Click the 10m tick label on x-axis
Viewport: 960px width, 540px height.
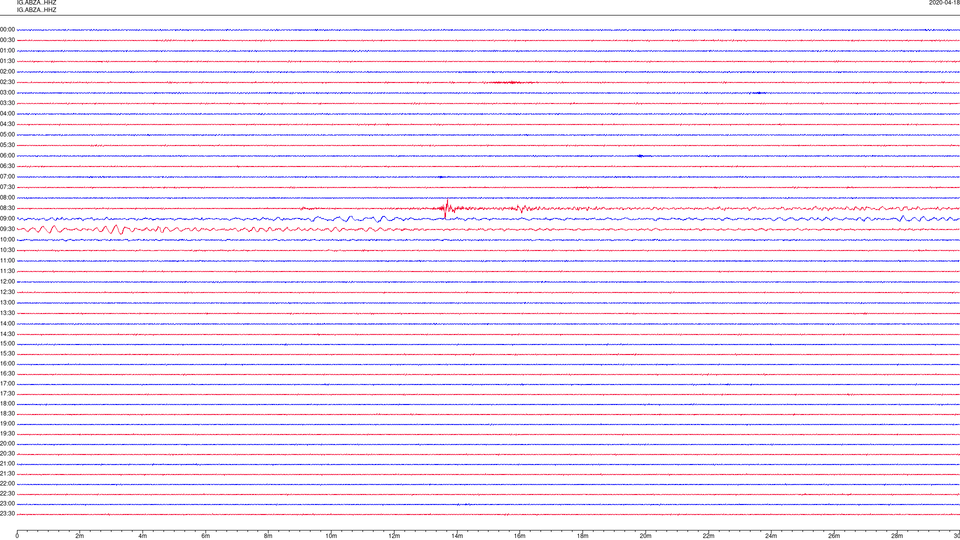331,536
